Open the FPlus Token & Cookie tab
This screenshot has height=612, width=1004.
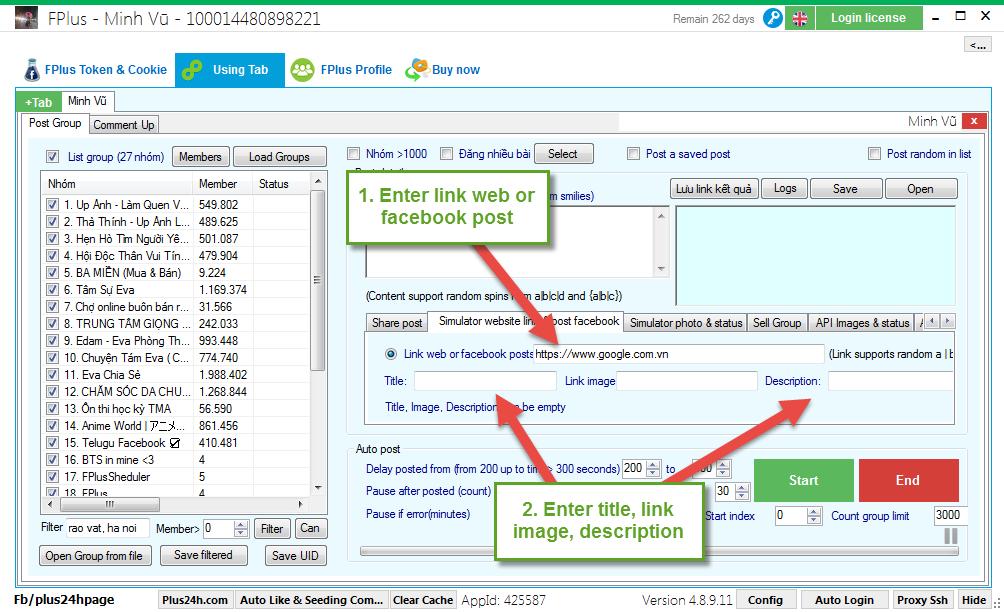(x=95, y=70)
